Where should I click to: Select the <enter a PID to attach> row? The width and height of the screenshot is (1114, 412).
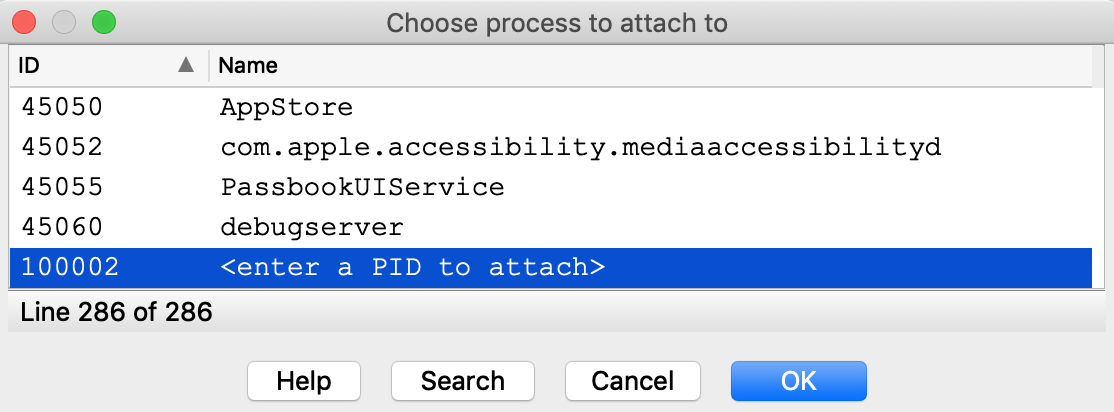[412, 268]
